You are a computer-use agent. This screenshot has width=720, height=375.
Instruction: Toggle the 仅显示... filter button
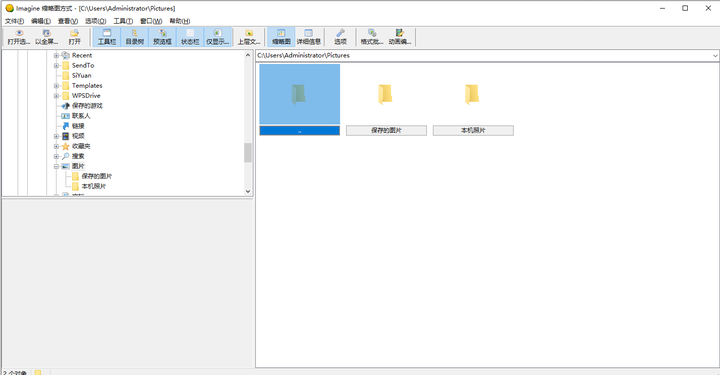(218, 37)
